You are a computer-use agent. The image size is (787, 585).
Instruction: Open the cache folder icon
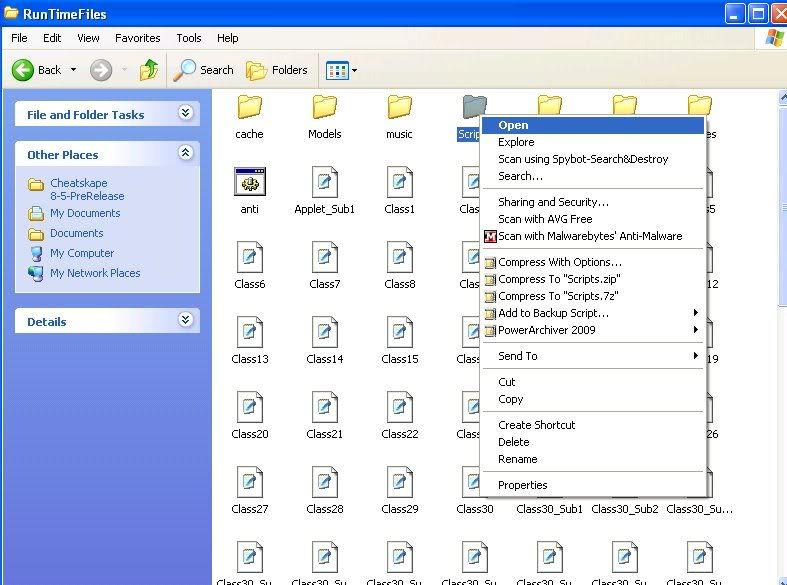point(249,107)
